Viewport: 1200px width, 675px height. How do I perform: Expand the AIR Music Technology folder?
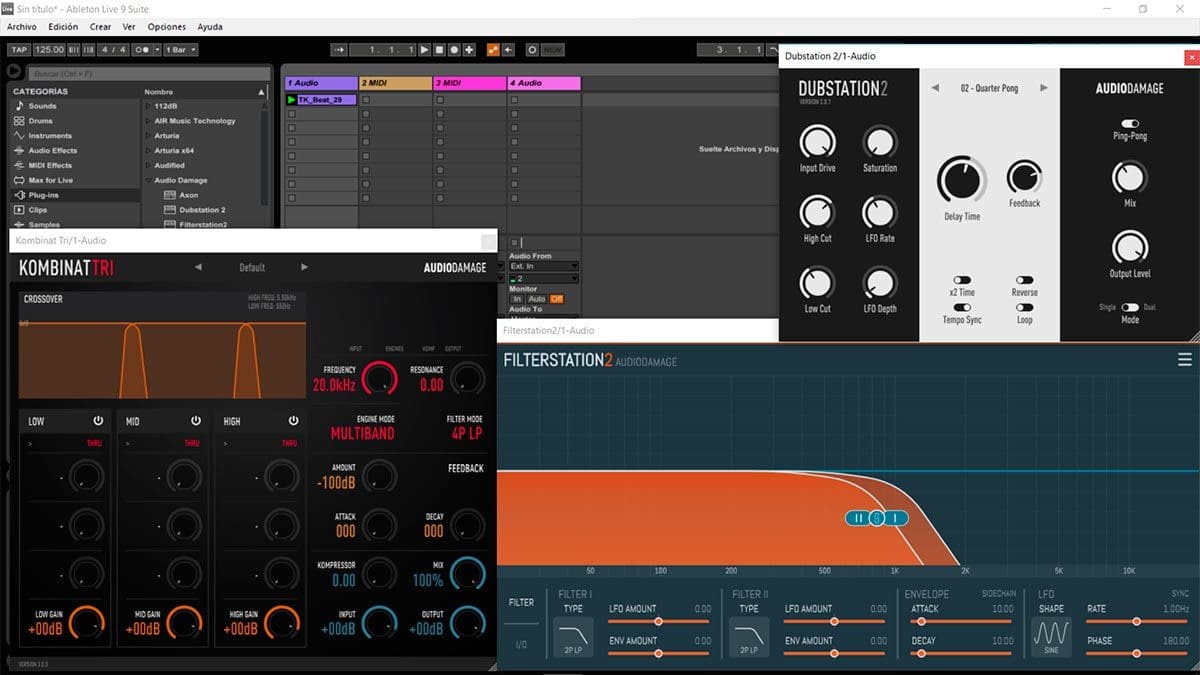coord(149,121)
